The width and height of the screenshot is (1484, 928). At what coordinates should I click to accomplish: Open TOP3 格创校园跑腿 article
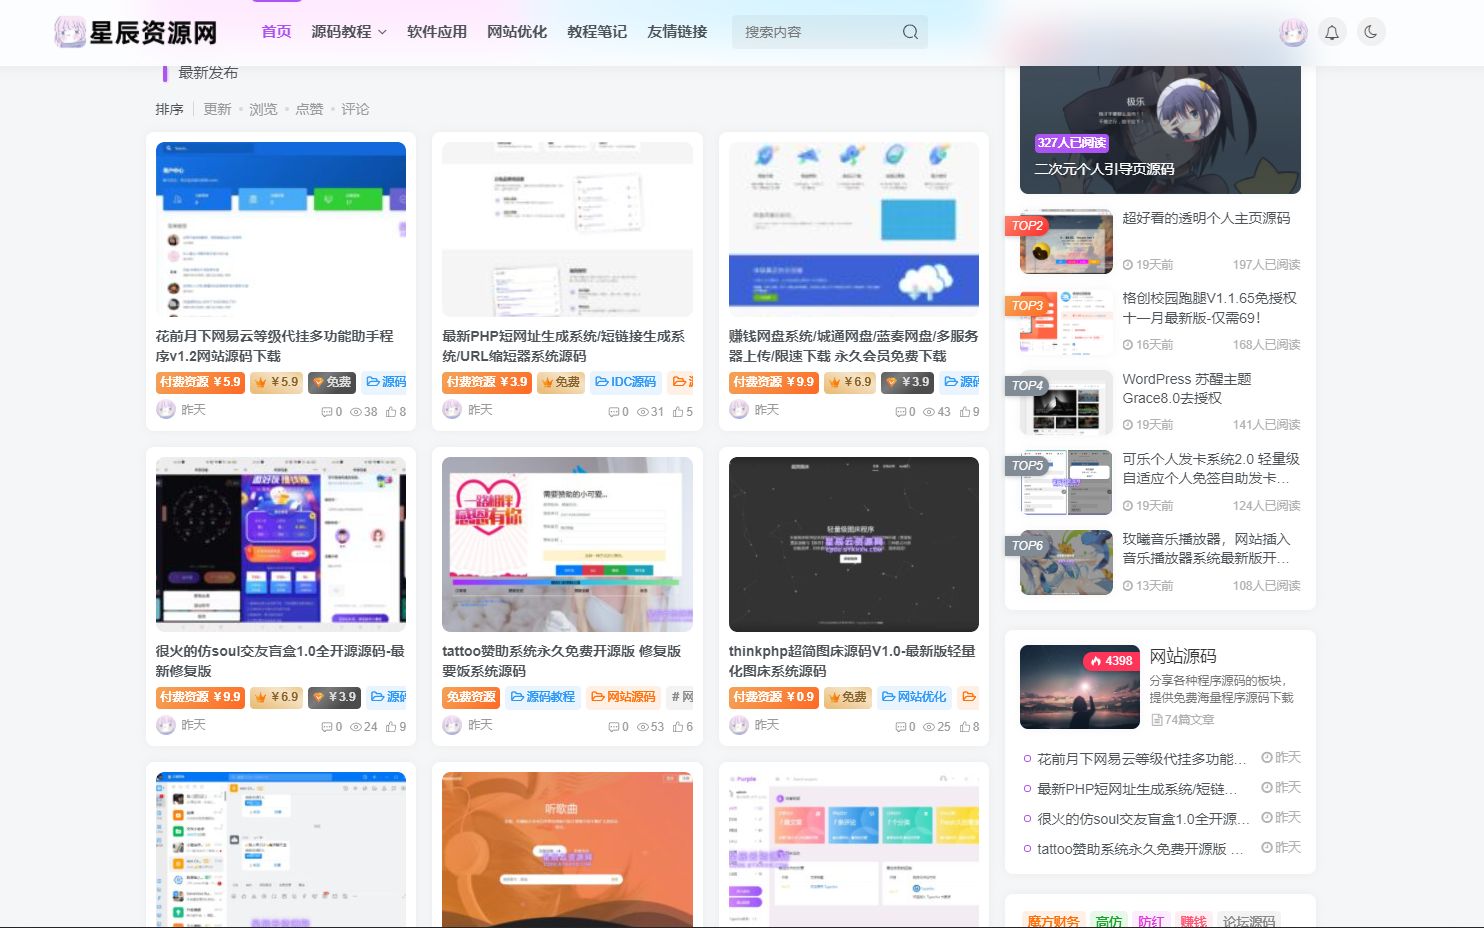pyautogui.click(x=1209, y=308)
